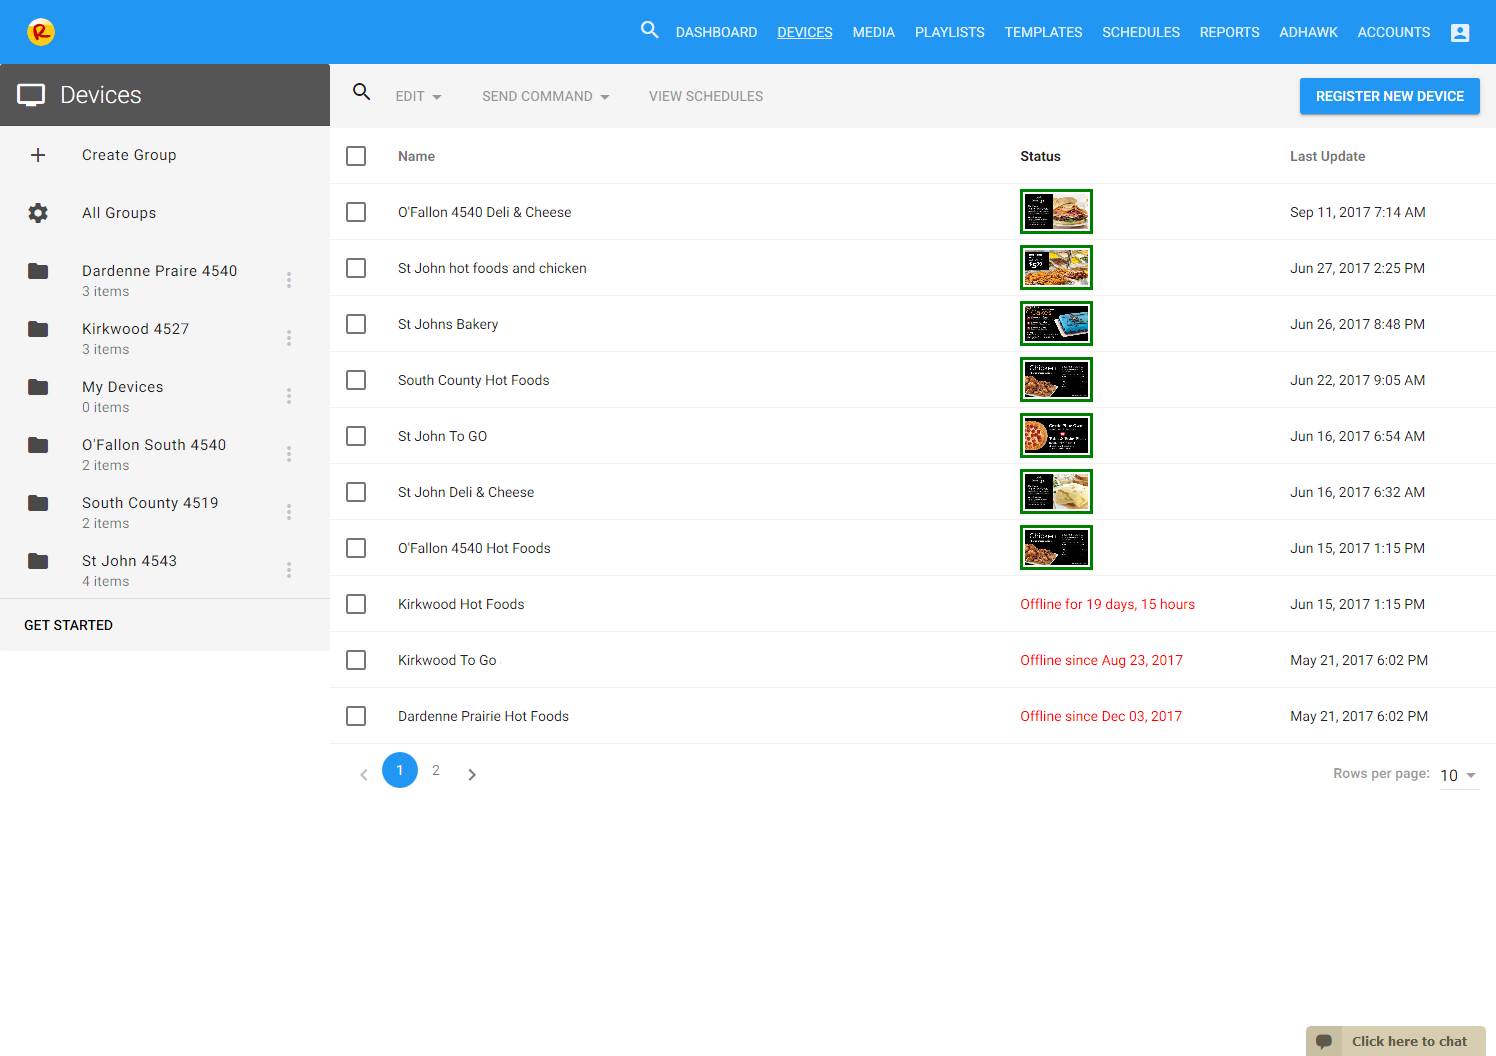Screen dimensions: 1496x1056
Task: Tick the O'Fallon 4540 Hot Foods checkbox
Action: tap(356, 548)
